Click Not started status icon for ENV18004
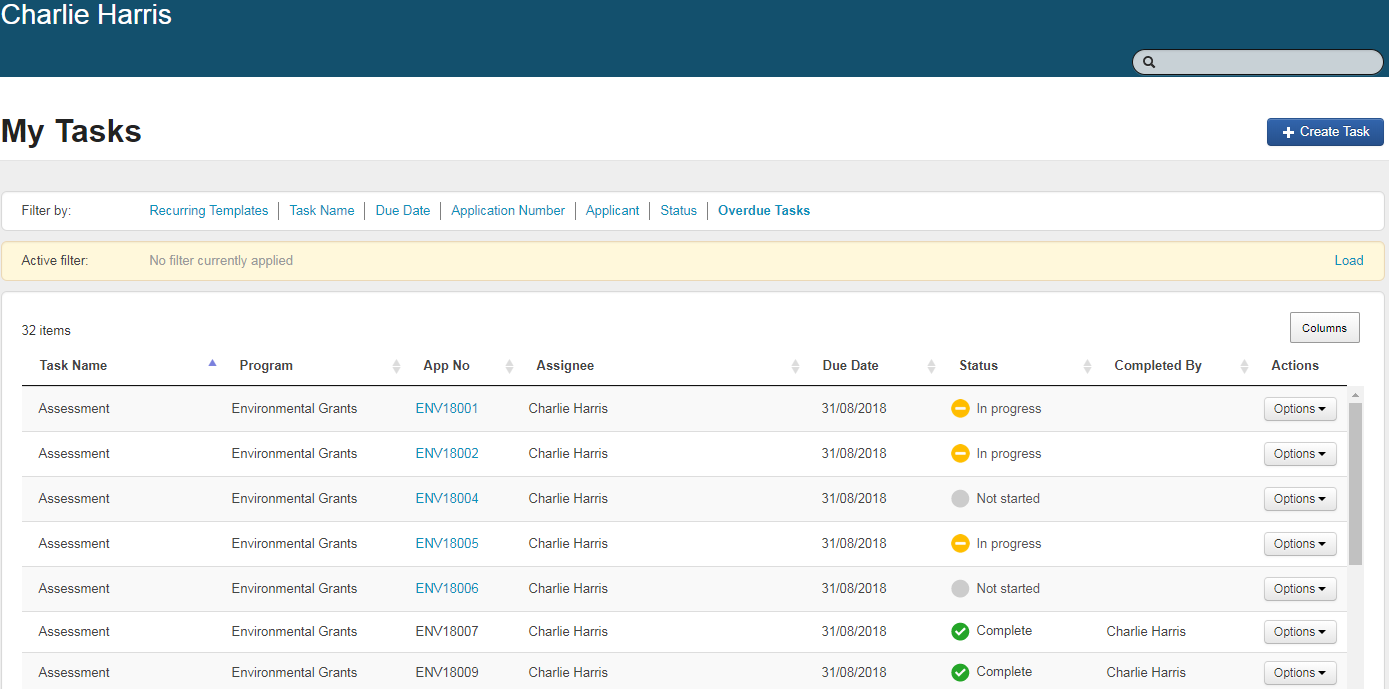This screenshot has height=689, width=1389. (960, 499)
